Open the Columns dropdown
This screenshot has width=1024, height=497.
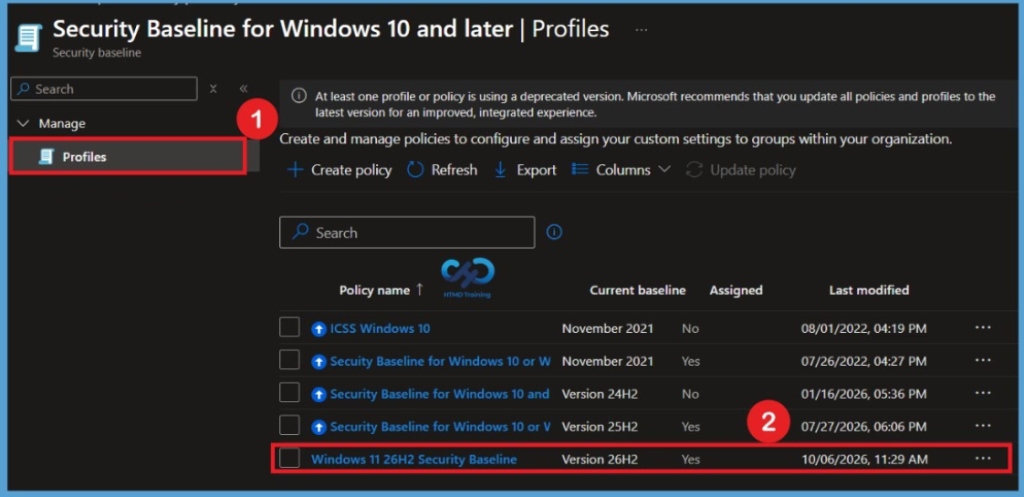(x=621, y=170)
